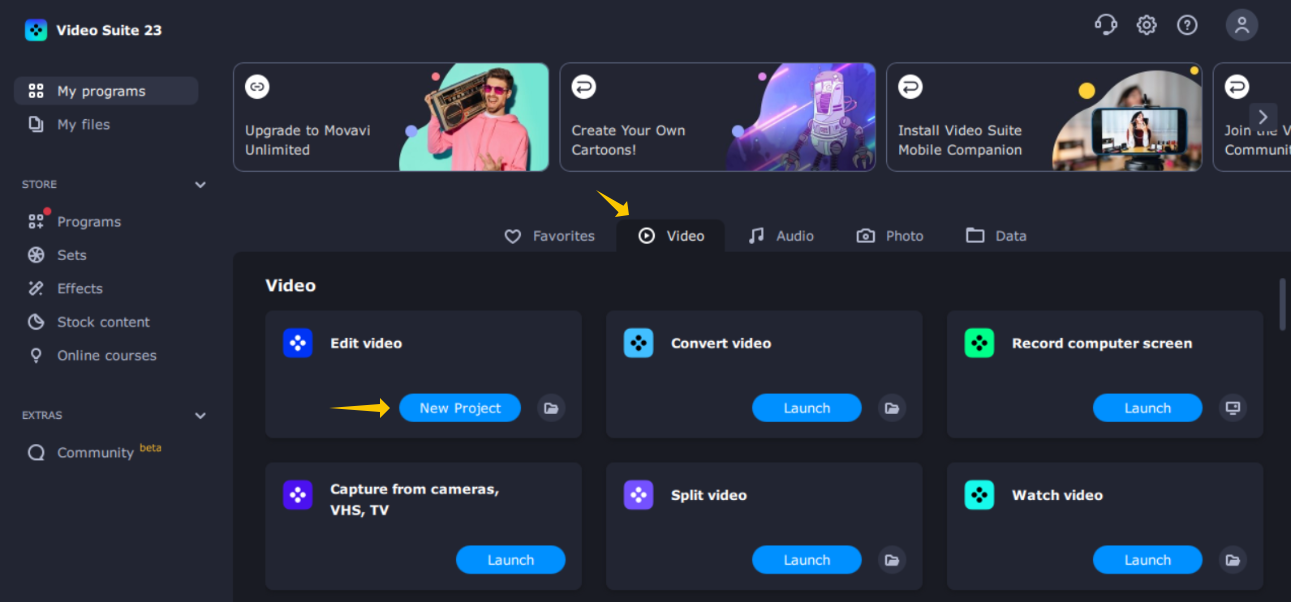Switch to the Photo tab
The height and width of the screenshot is (602, 1291).
(889, 236)
